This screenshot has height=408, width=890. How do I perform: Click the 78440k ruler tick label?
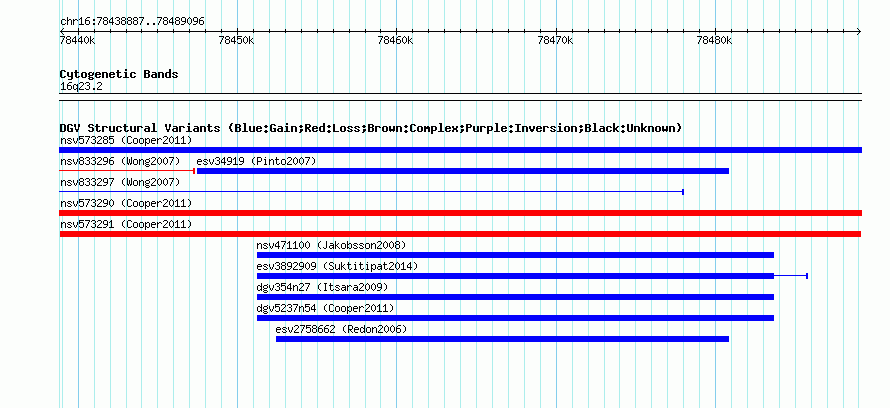tap(78, 40)
